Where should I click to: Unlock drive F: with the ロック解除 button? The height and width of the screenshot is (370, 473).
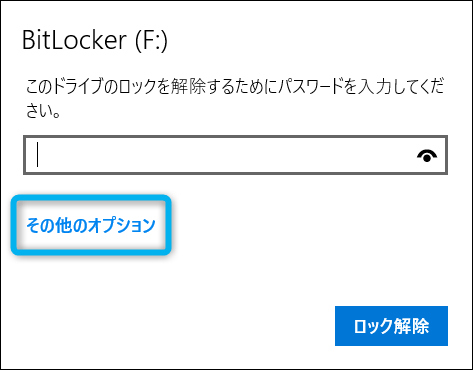point(391,326)
